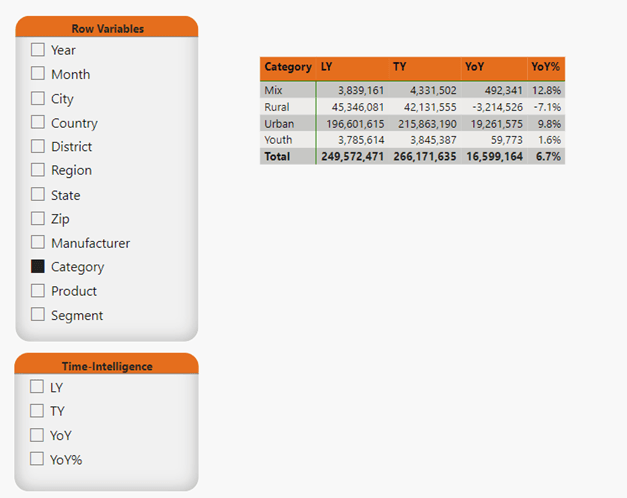Click the Row Variables slicer header
This screenshot has height=498, width=627.
107,29
